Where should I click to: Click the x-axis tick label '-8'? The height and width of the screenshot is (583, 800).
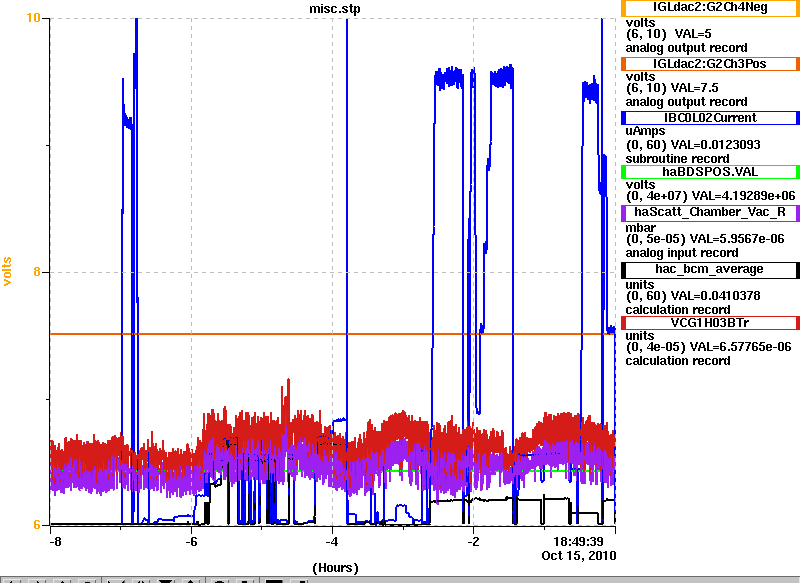(x=55, y=542)
